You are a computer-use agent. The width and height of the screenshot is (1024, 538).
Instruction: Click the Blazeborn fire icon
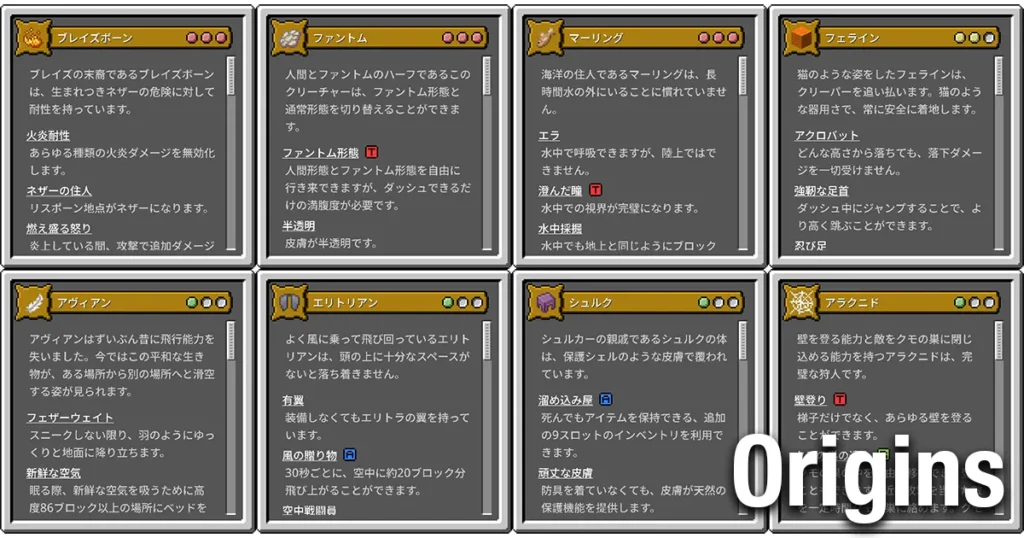click(32, 38)
